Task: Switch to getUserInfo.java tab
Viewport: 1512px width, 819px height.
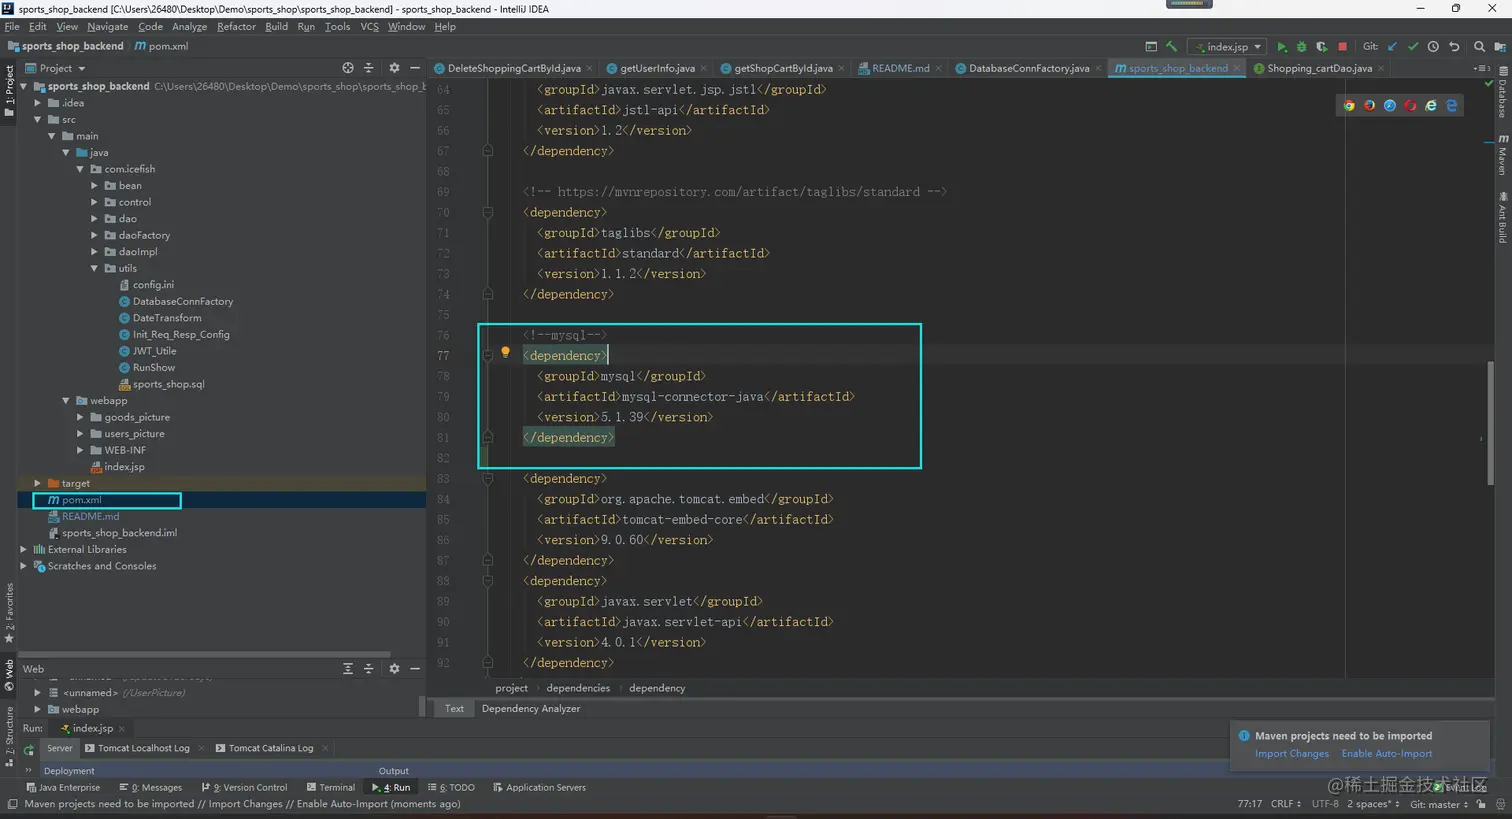Action: [x=656, y=68]
